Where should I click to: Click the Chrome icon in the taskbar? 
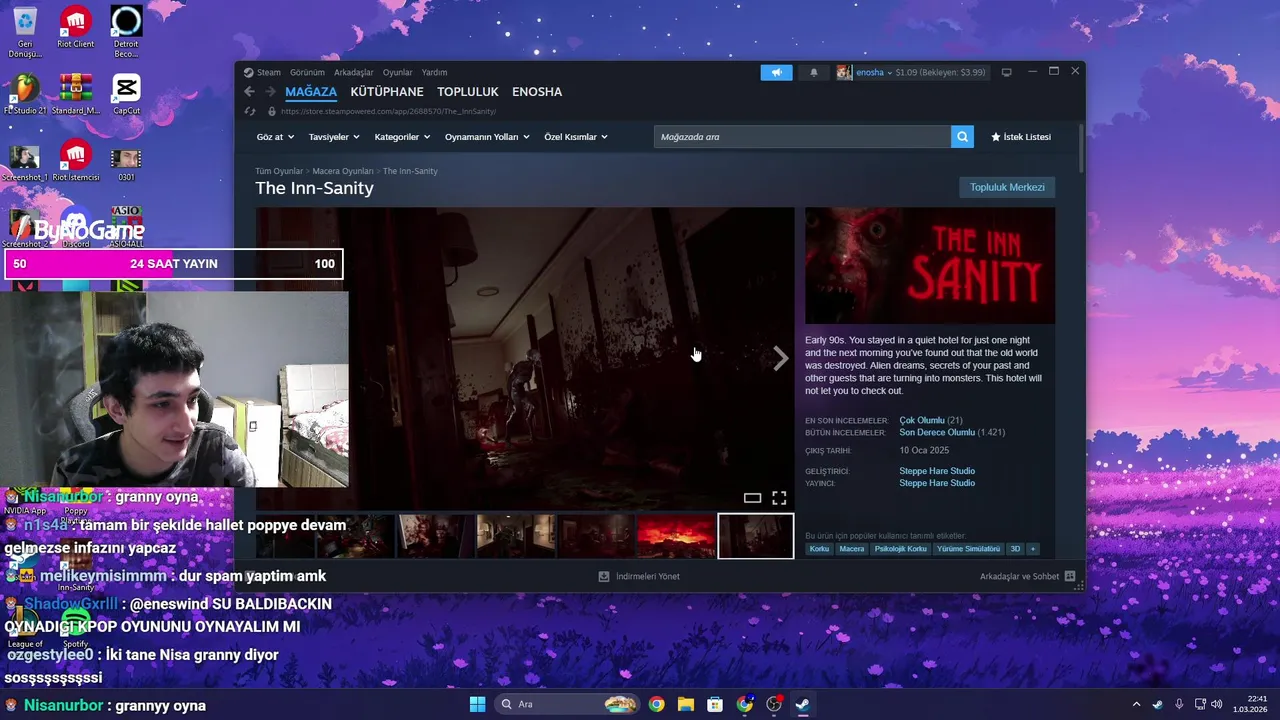click(x=656, y=704)
